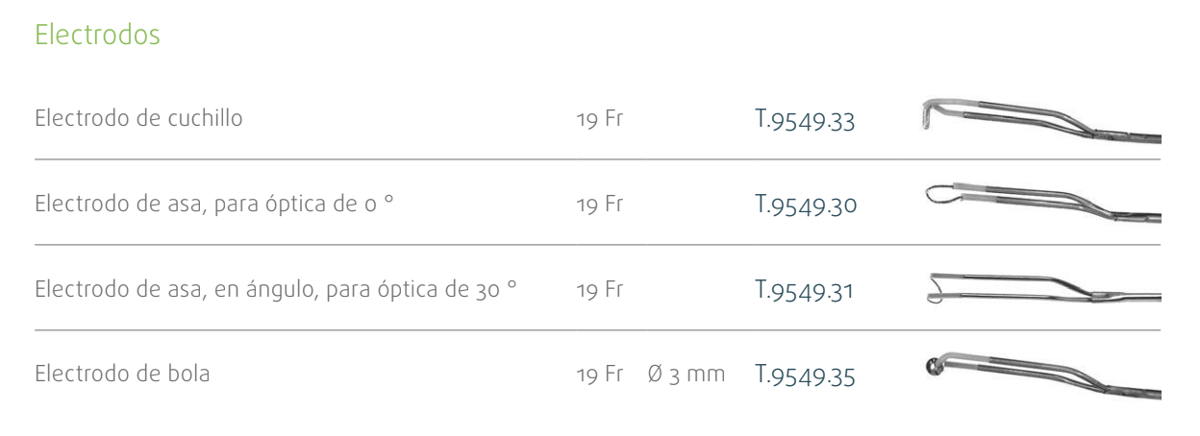Click product code T.9549.35
1200x436 pixels.
click(x=805, y=378)
